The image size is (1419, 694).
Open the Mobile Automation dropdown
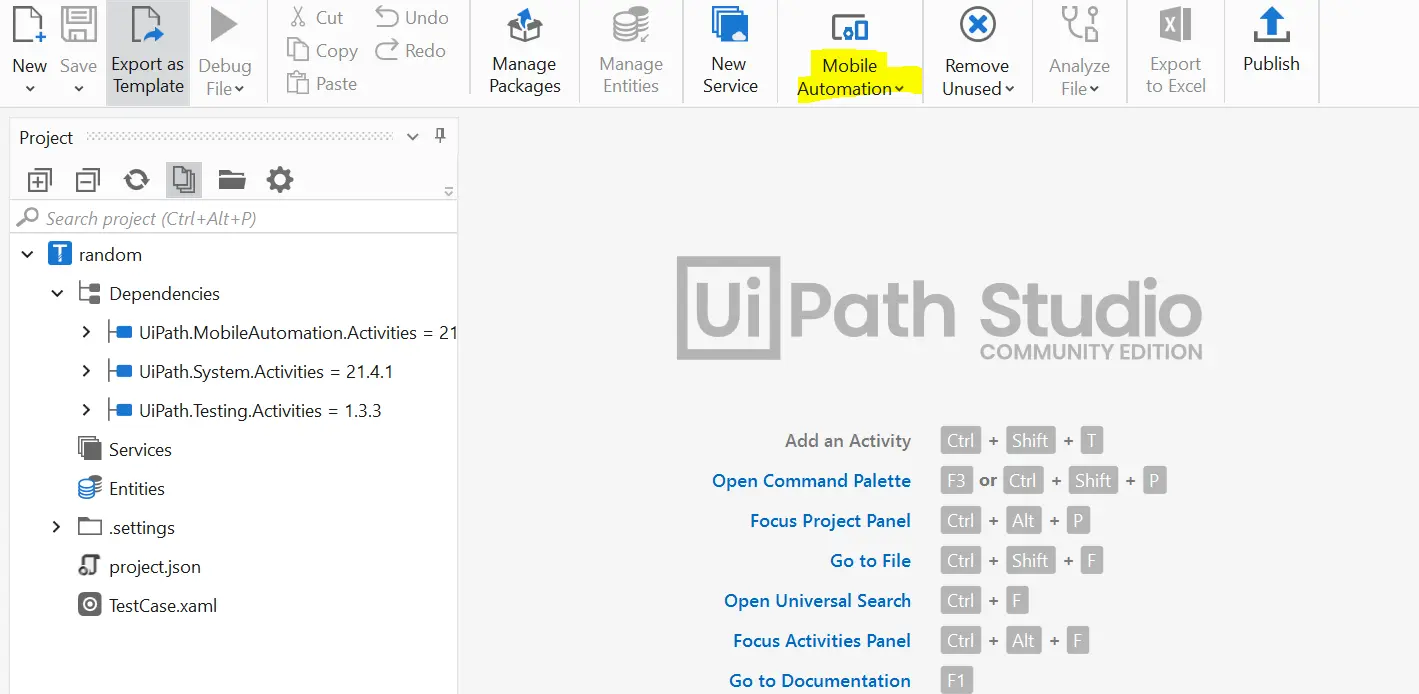point(850,77)
